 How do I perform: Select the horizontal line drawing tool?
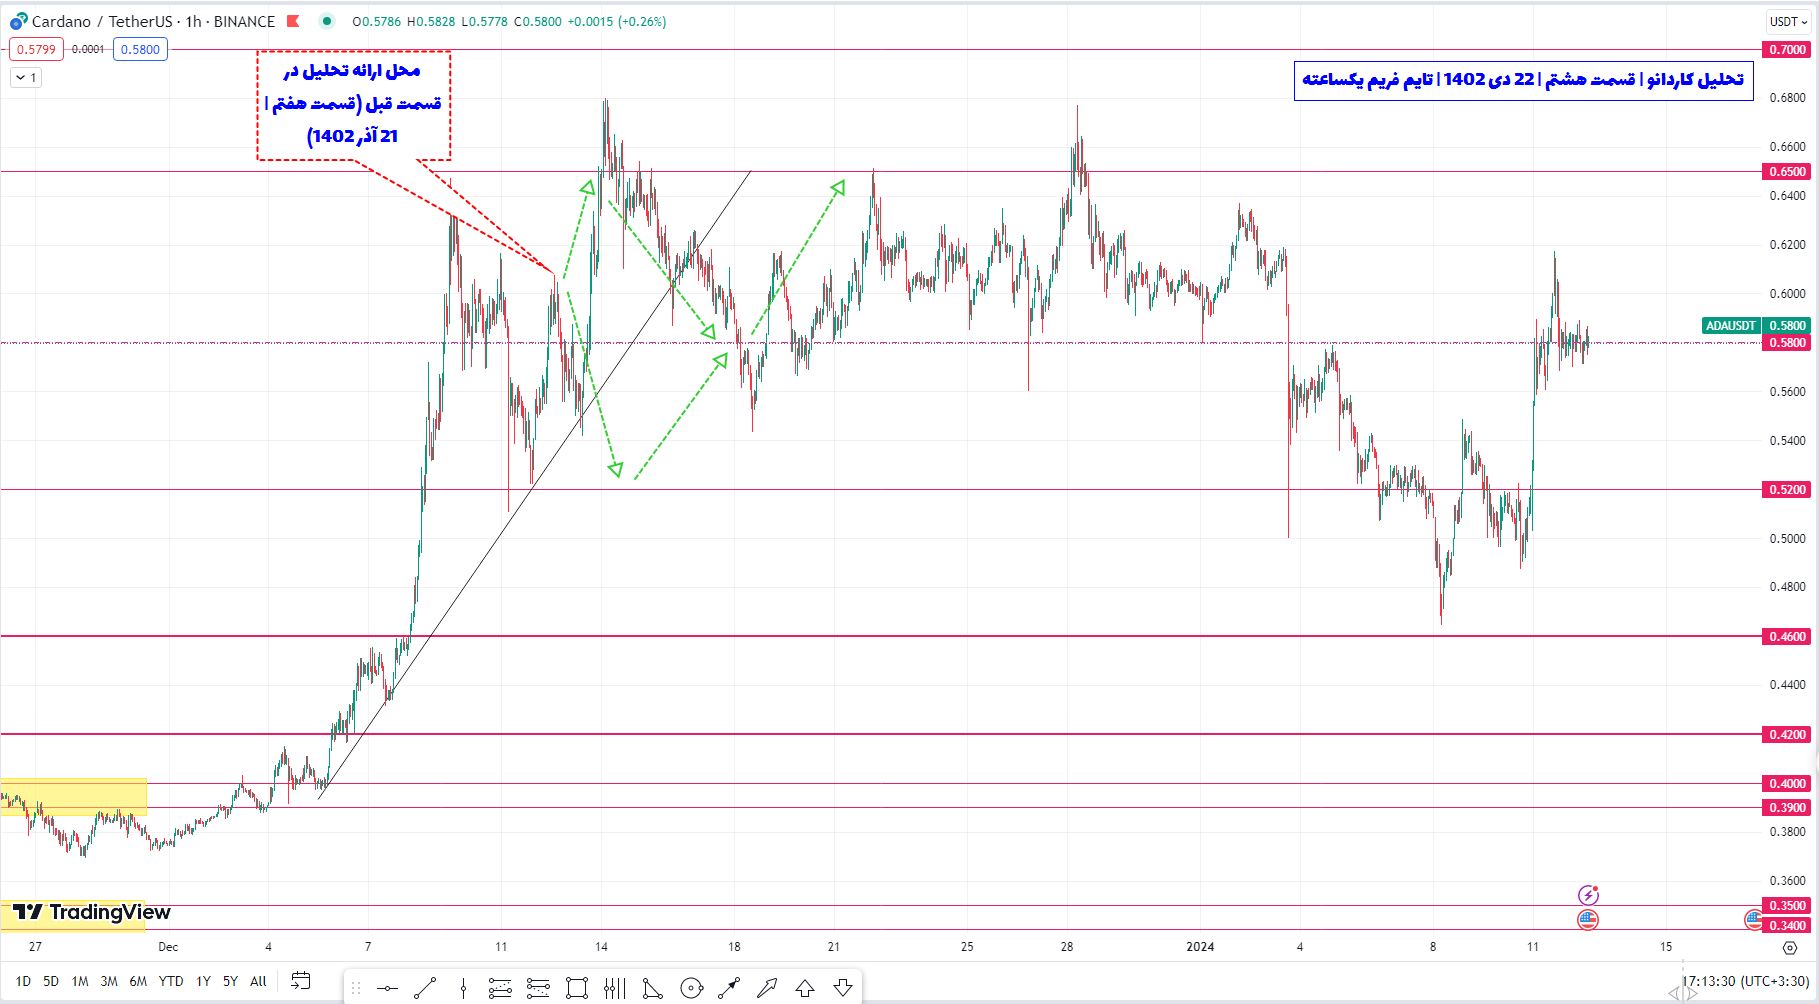(x=387, y=989)
